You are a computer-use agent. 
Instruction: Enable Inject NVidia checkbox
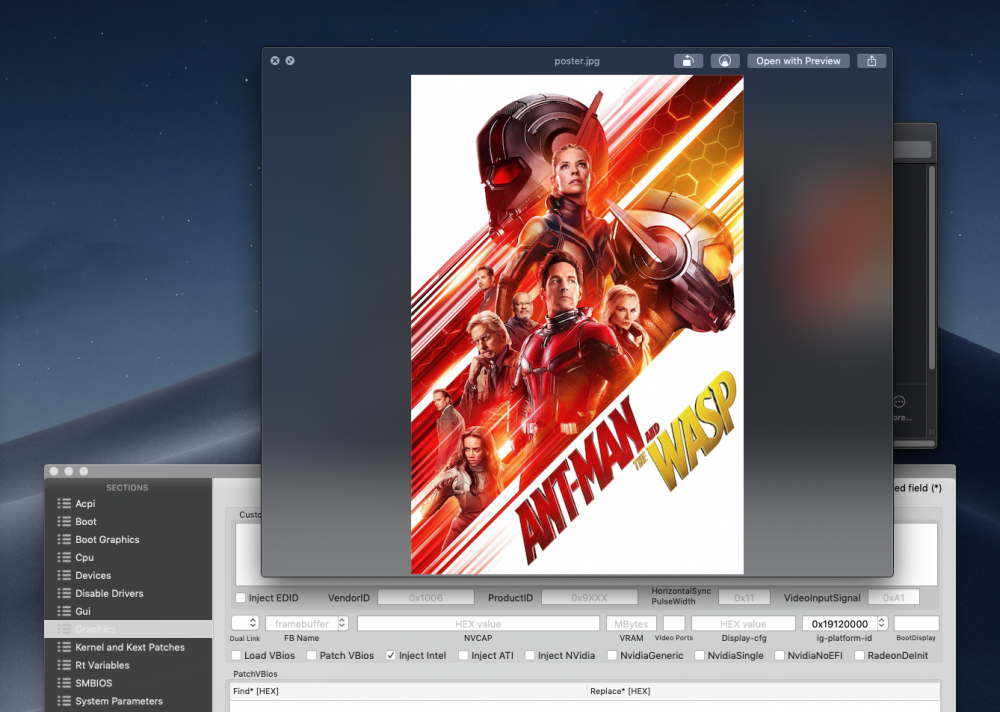pyautogui.click(x=530, y=655)
